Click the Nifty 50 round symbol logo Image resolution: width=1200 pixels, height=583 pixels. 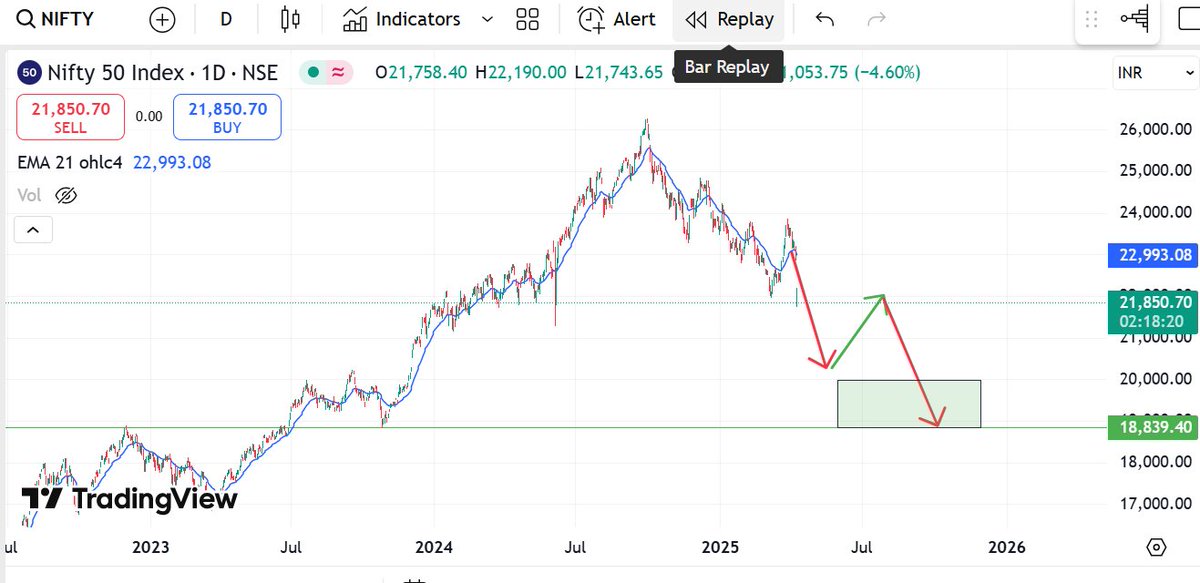coord(29,73)
